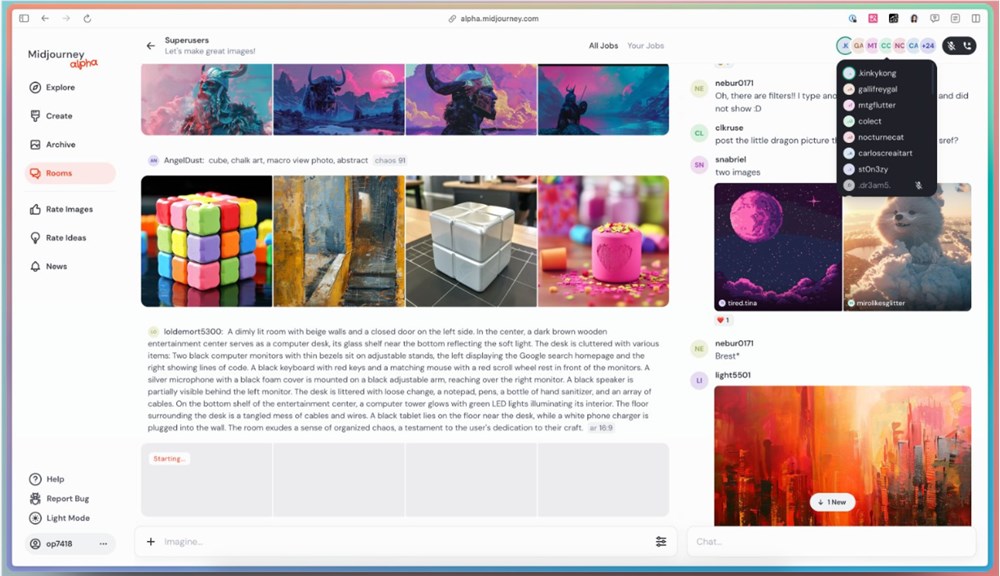Open the Explore page from the sidebar

tap(60, 88)
